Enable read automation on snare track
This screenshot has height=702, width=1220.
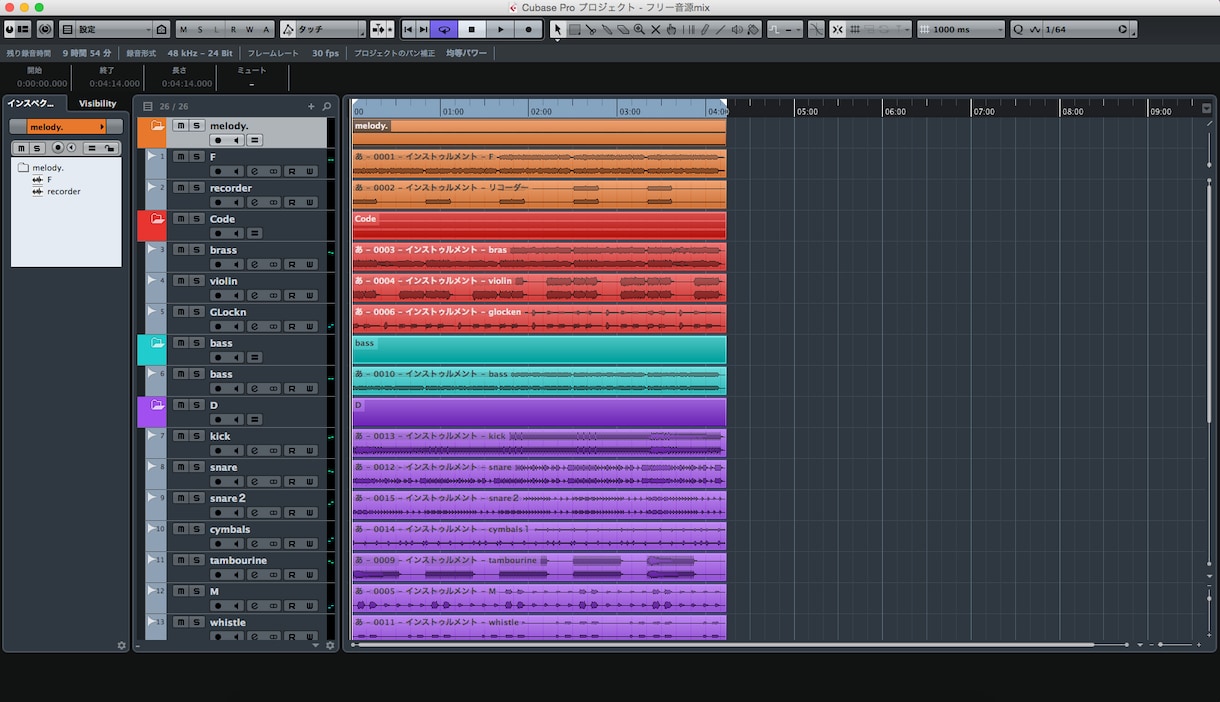coord(291,482)
